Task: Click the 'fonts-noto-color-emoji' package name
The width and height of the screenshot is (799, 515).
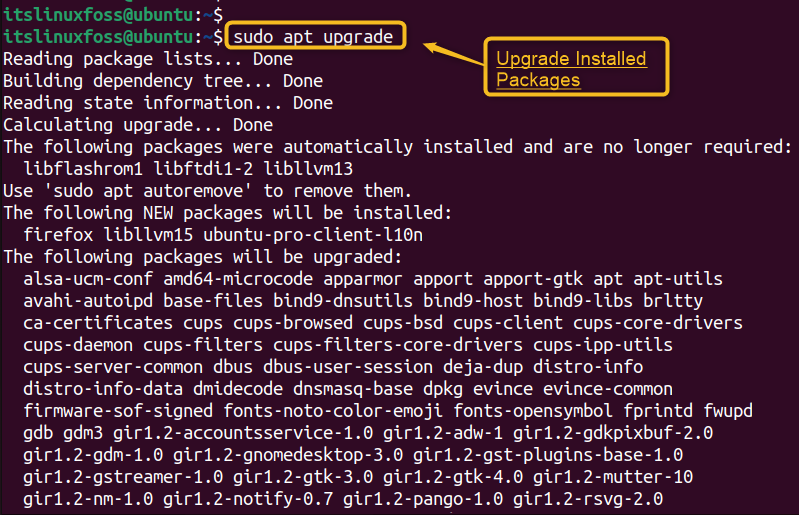Action: tap(333, 411)
